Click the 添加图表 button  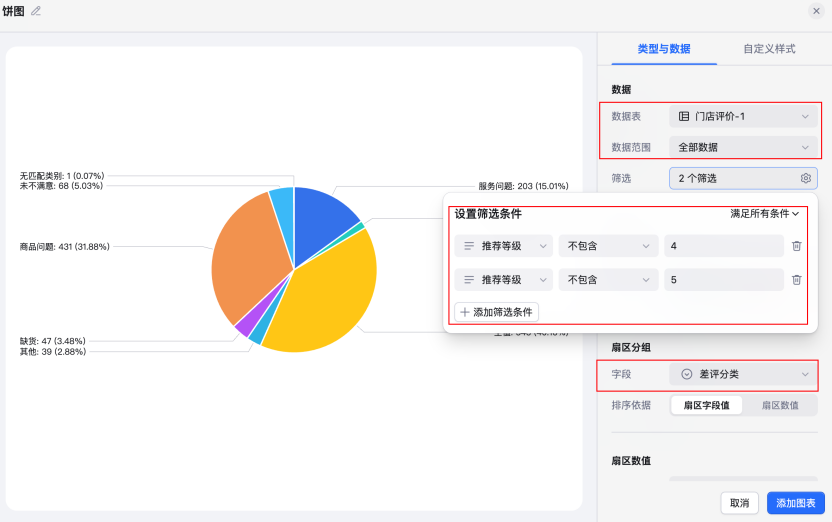795,503
